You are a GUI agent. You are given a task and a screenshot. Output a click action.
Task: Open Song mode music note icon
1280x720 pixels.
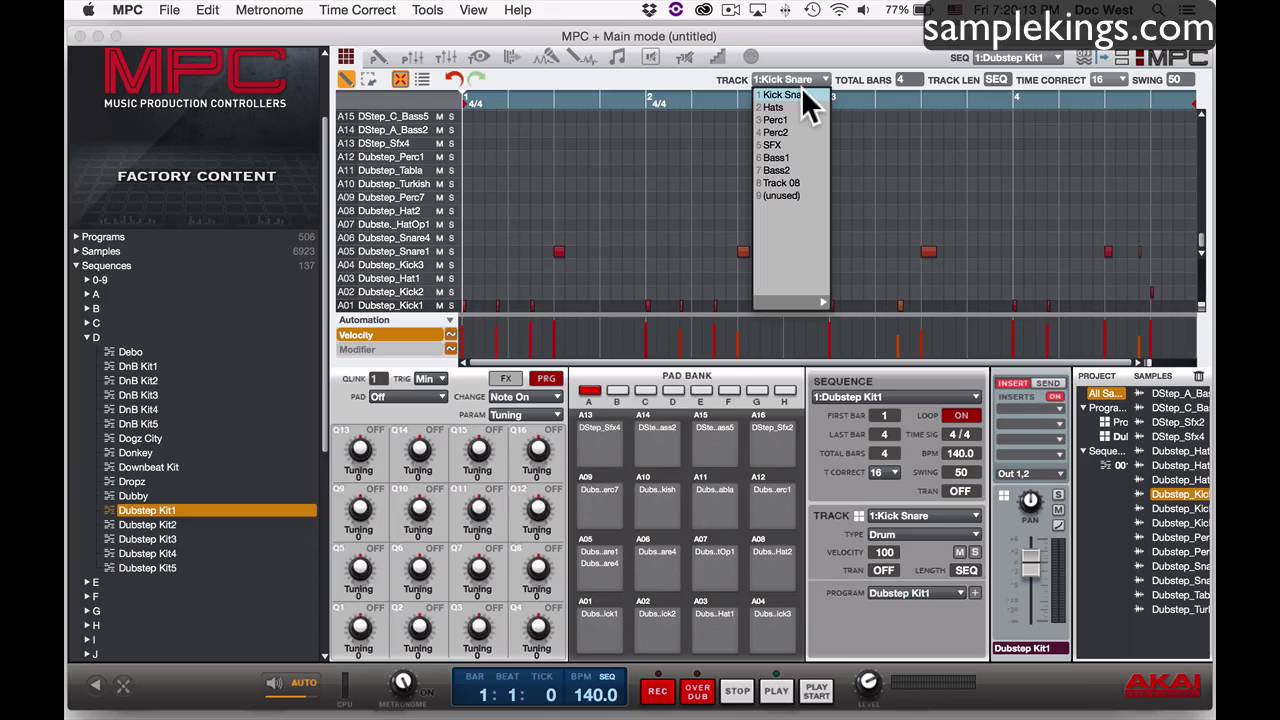point(618,57)
